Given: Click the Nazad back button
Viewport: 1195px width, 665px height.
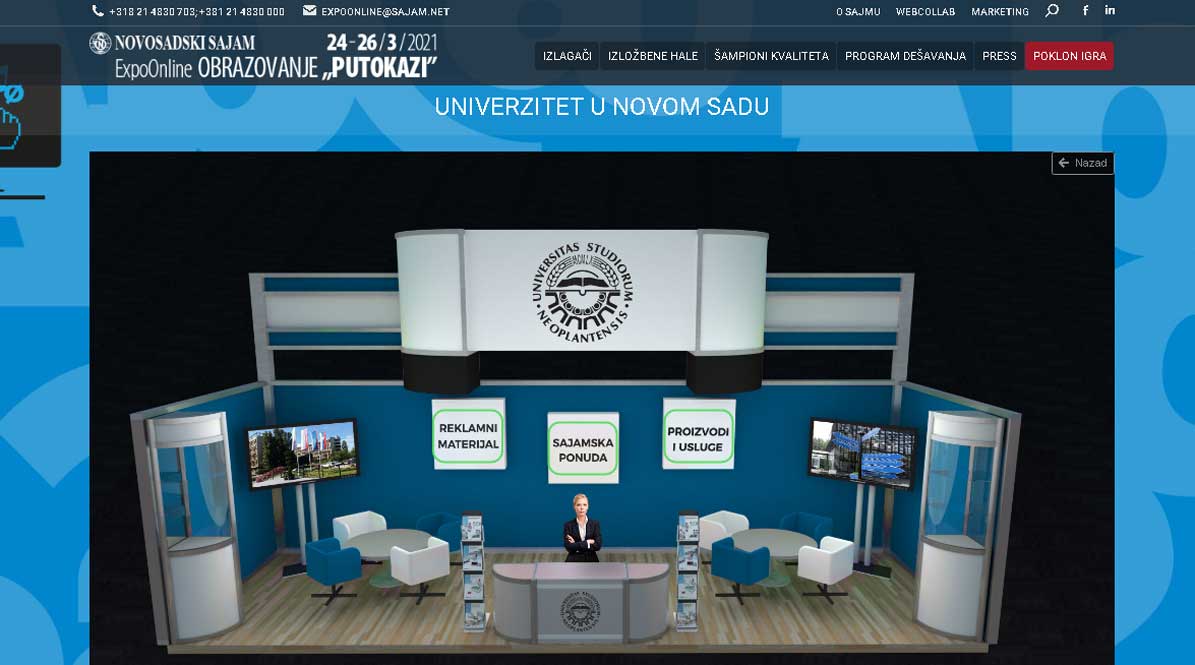Looking at the screenshot, I should pos(1082,163).
